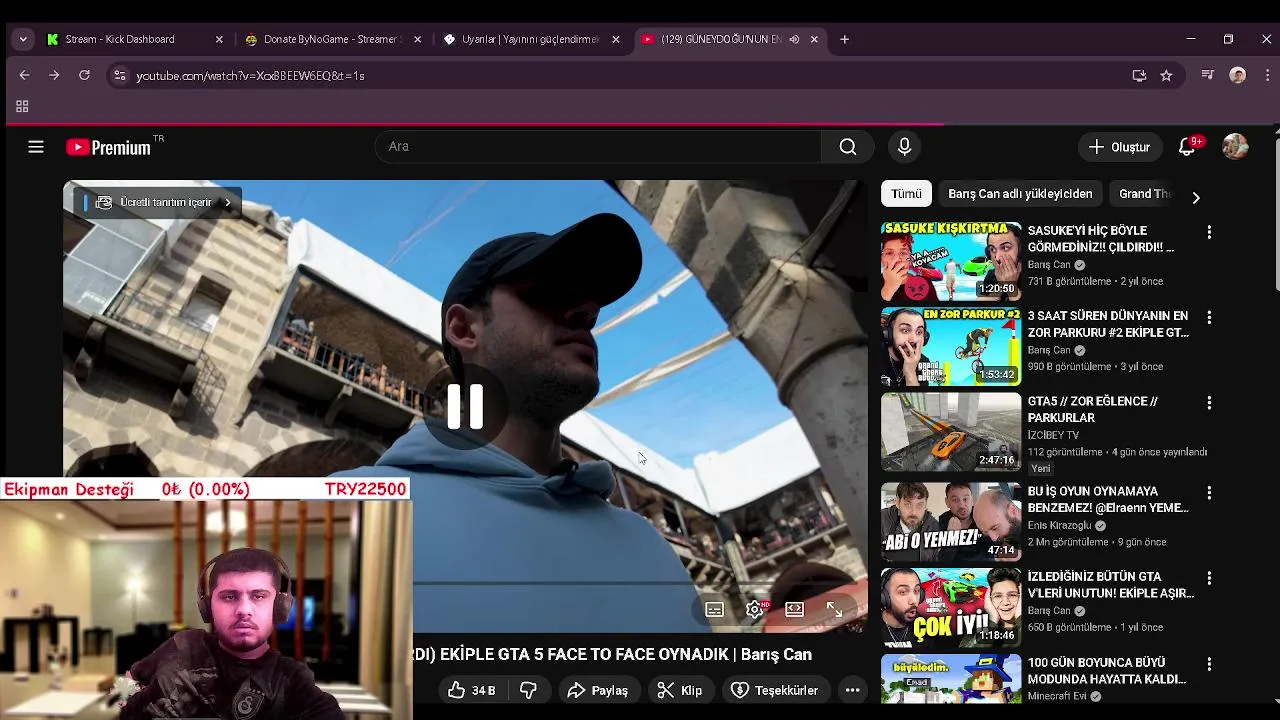The width and height of the screenshot is (1280, 720).
Task: Click the Oluştur create button
Action: pyautogui.click(x=1120, y=147)
